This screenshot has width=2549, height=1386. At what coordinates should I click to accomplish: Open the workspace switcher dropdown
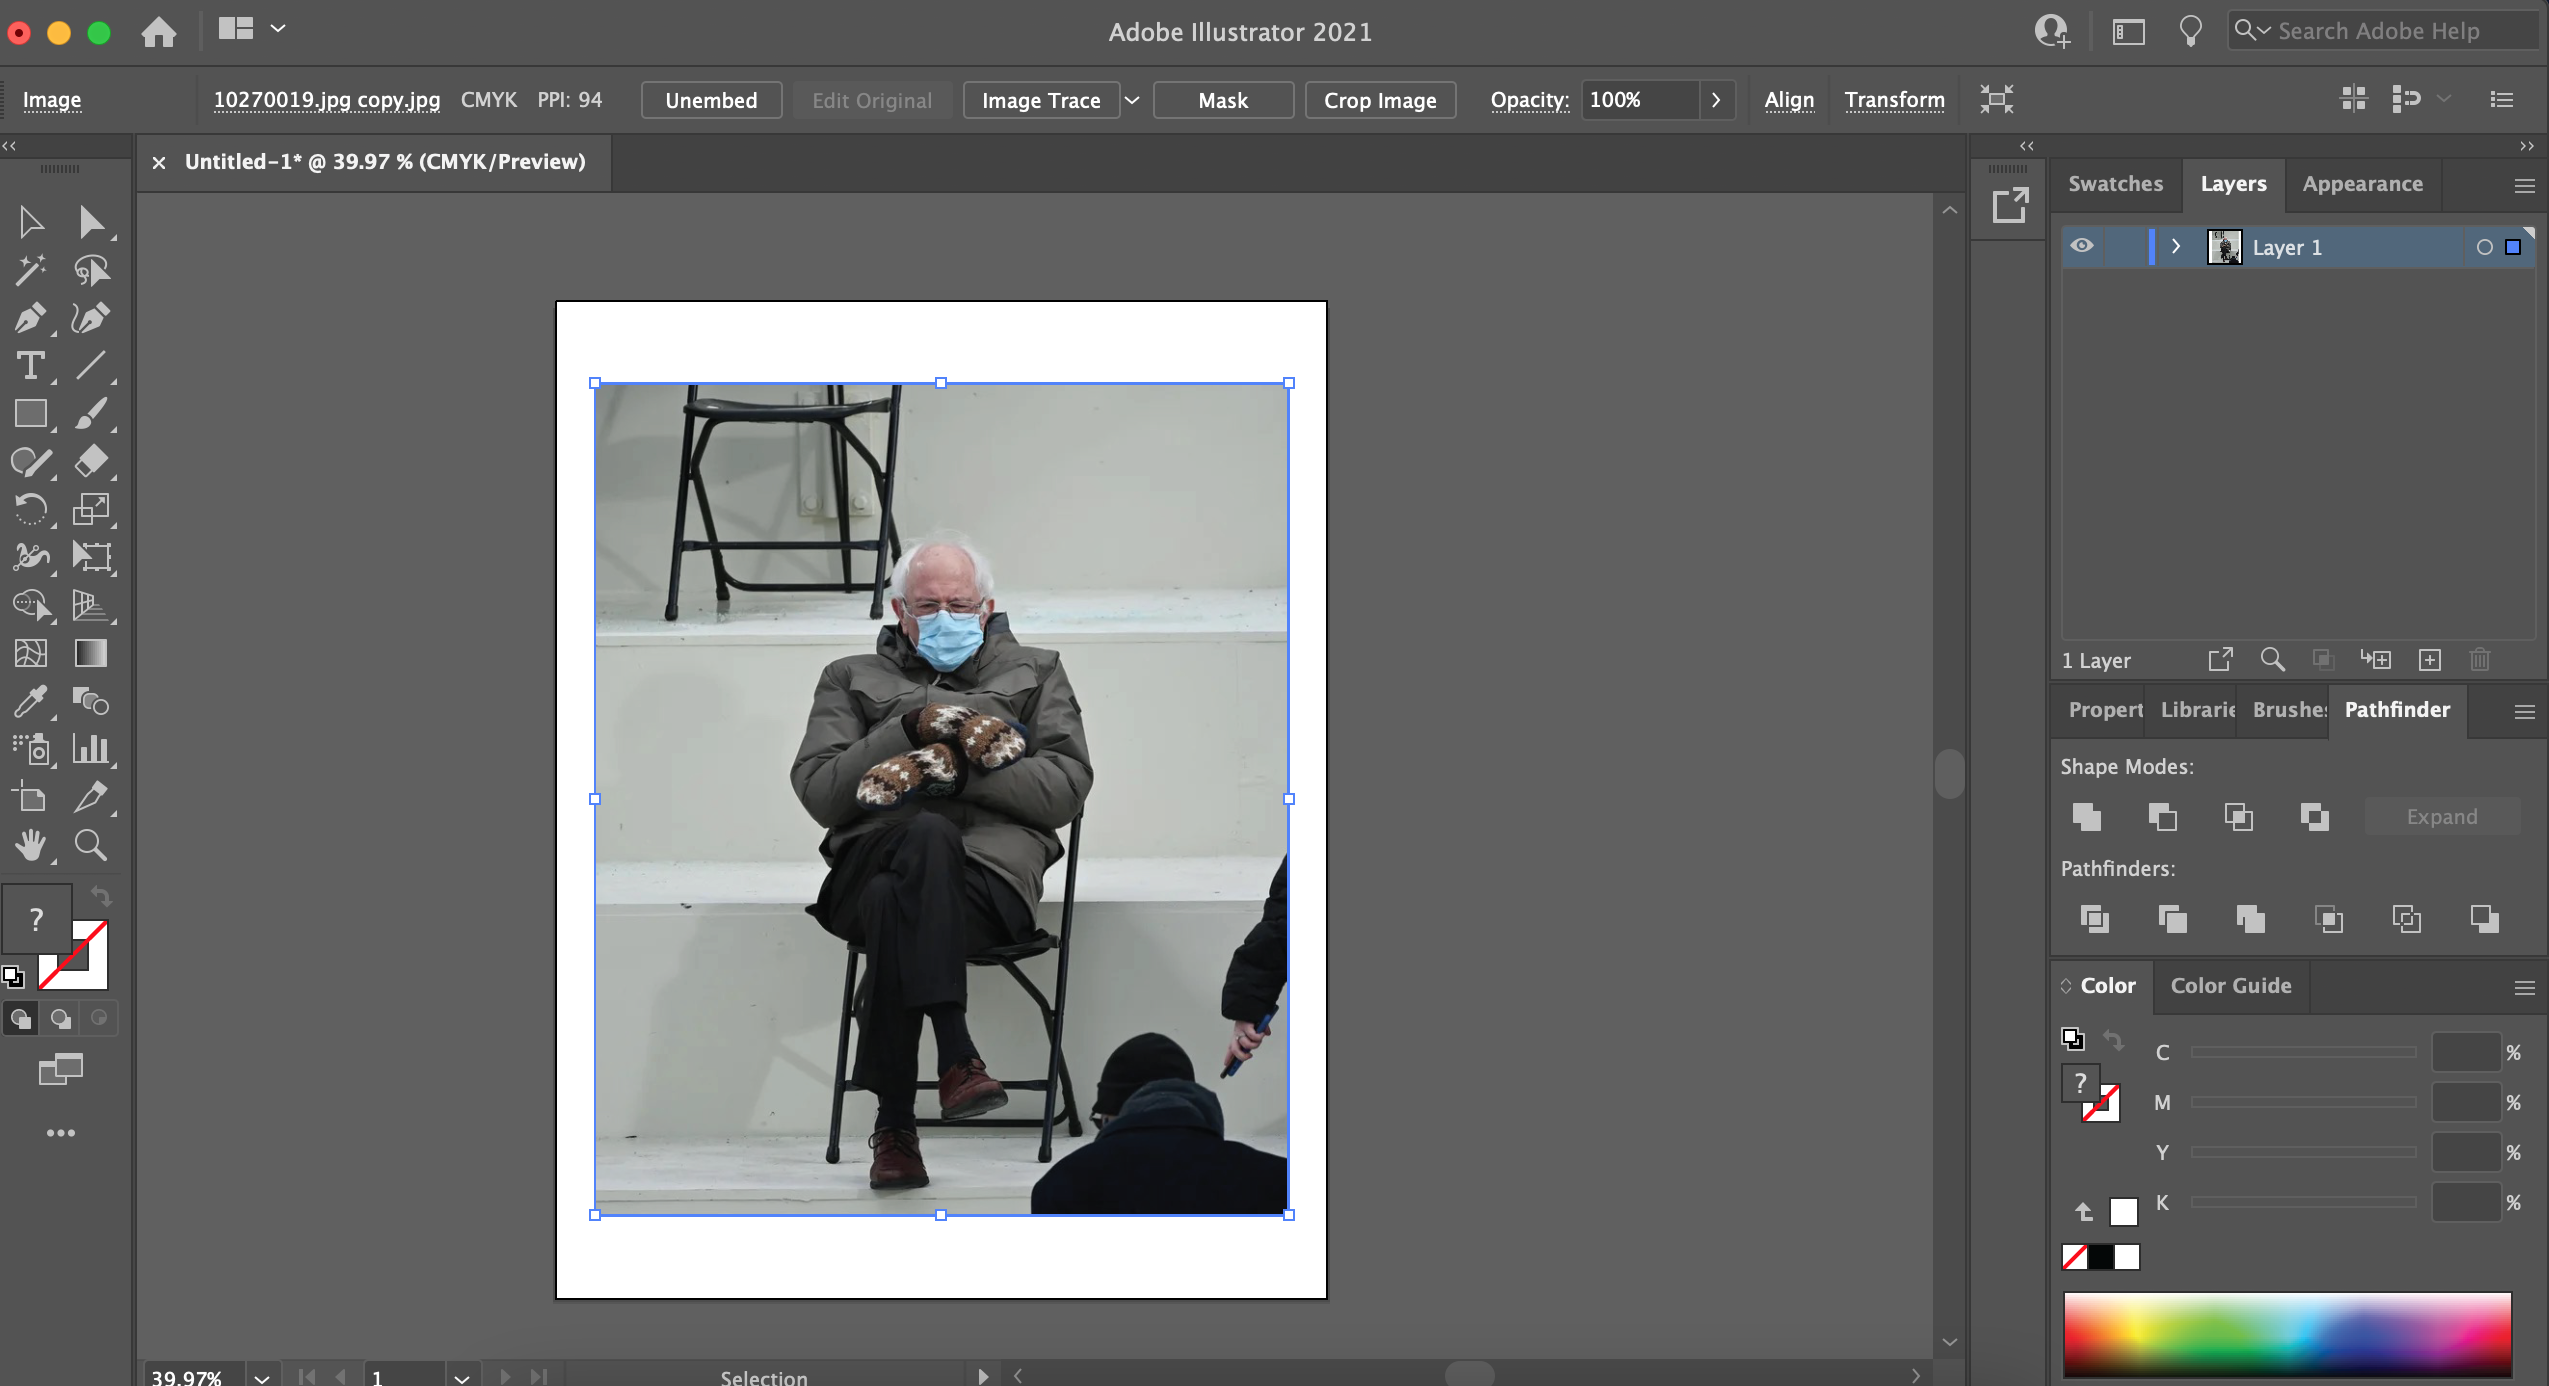pyautogui.click(x=278, y=28)
